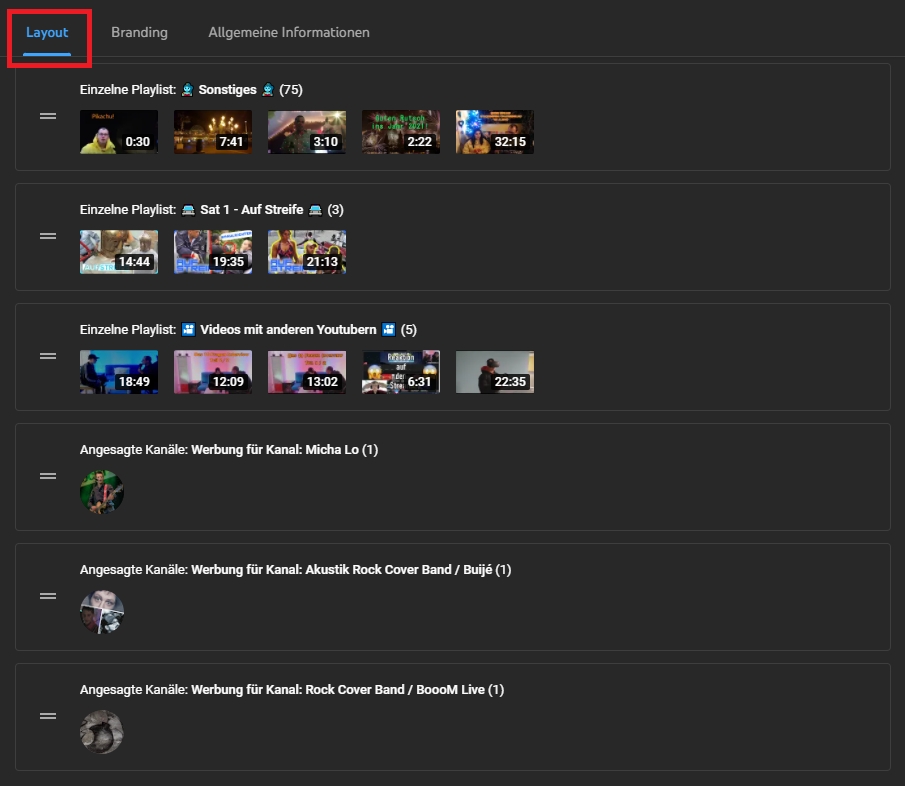
Task: Select the 0:30 video thumbnail in Sonstiges
Action: [119, 132]
